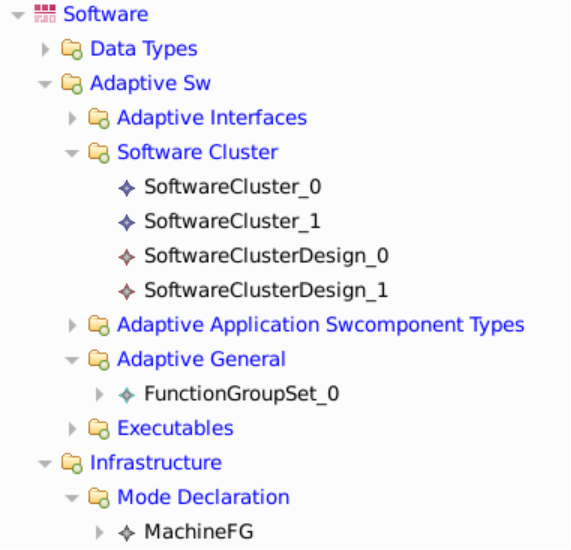571x550 pixels.
Task: Expand the FunctionGroupSet_0 item
Action: pyautogui.click(x=99, y=394)
